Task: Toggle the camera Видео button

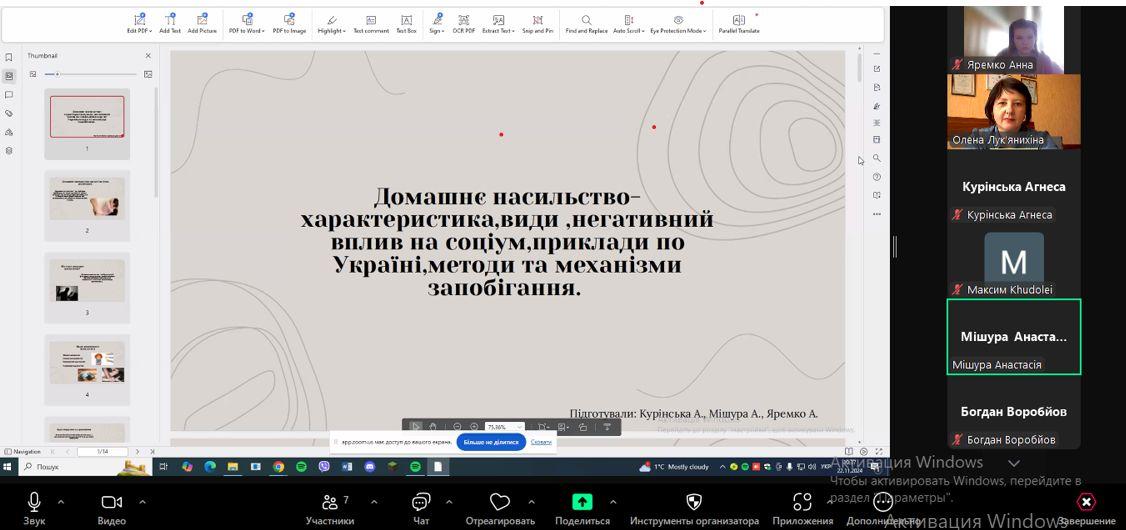Action: 112,506
